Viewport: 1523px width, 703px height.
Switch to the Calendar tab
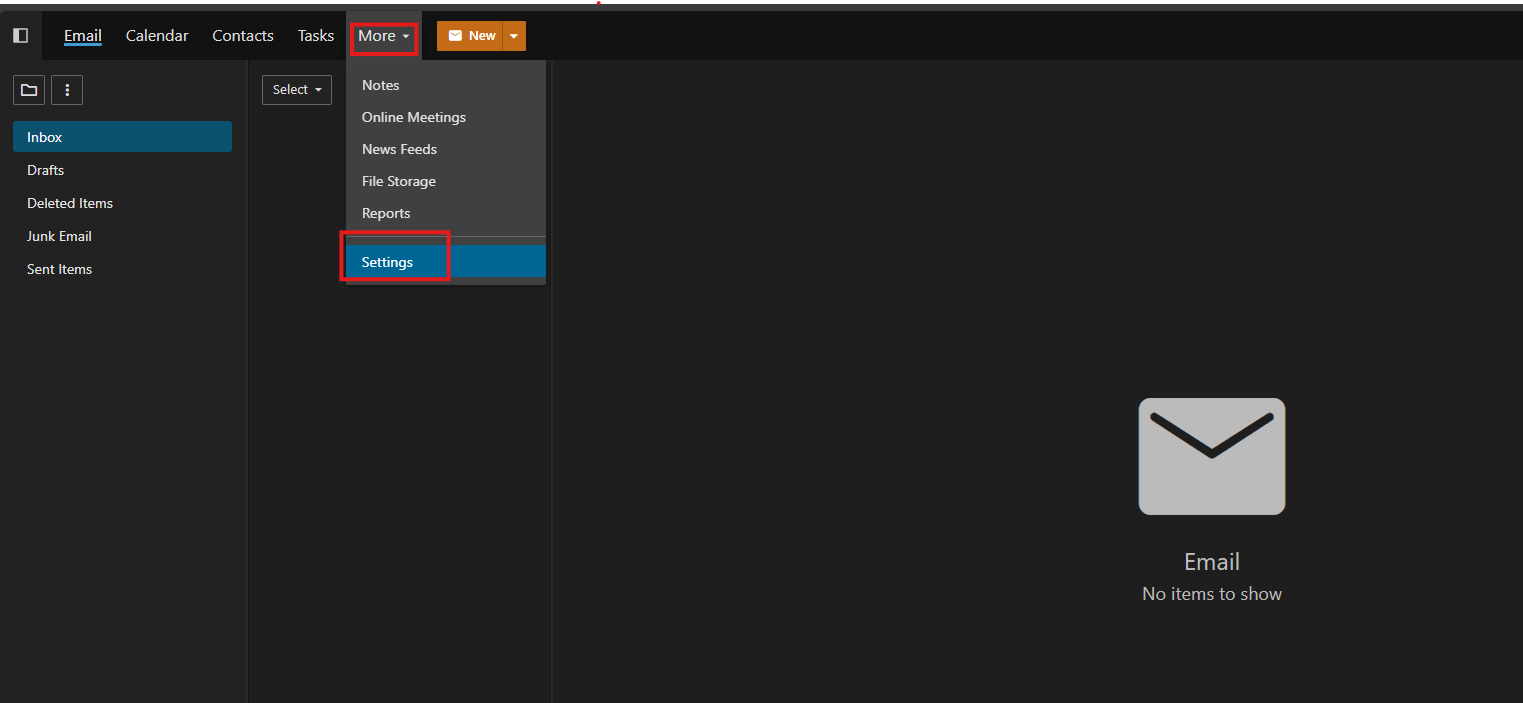click(x=157, y=36)
